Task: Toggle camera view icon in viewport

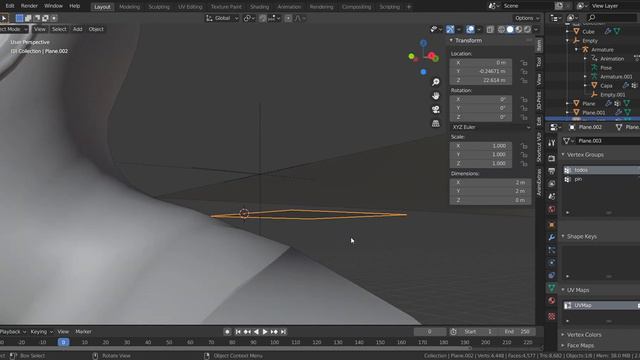Action: point(436,109)
